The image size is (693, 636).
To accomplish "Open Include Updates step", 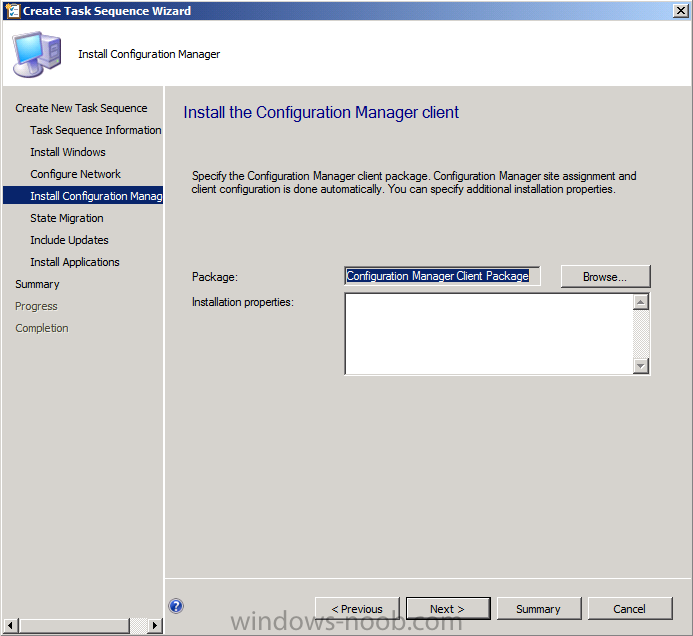I will (69, 240).
